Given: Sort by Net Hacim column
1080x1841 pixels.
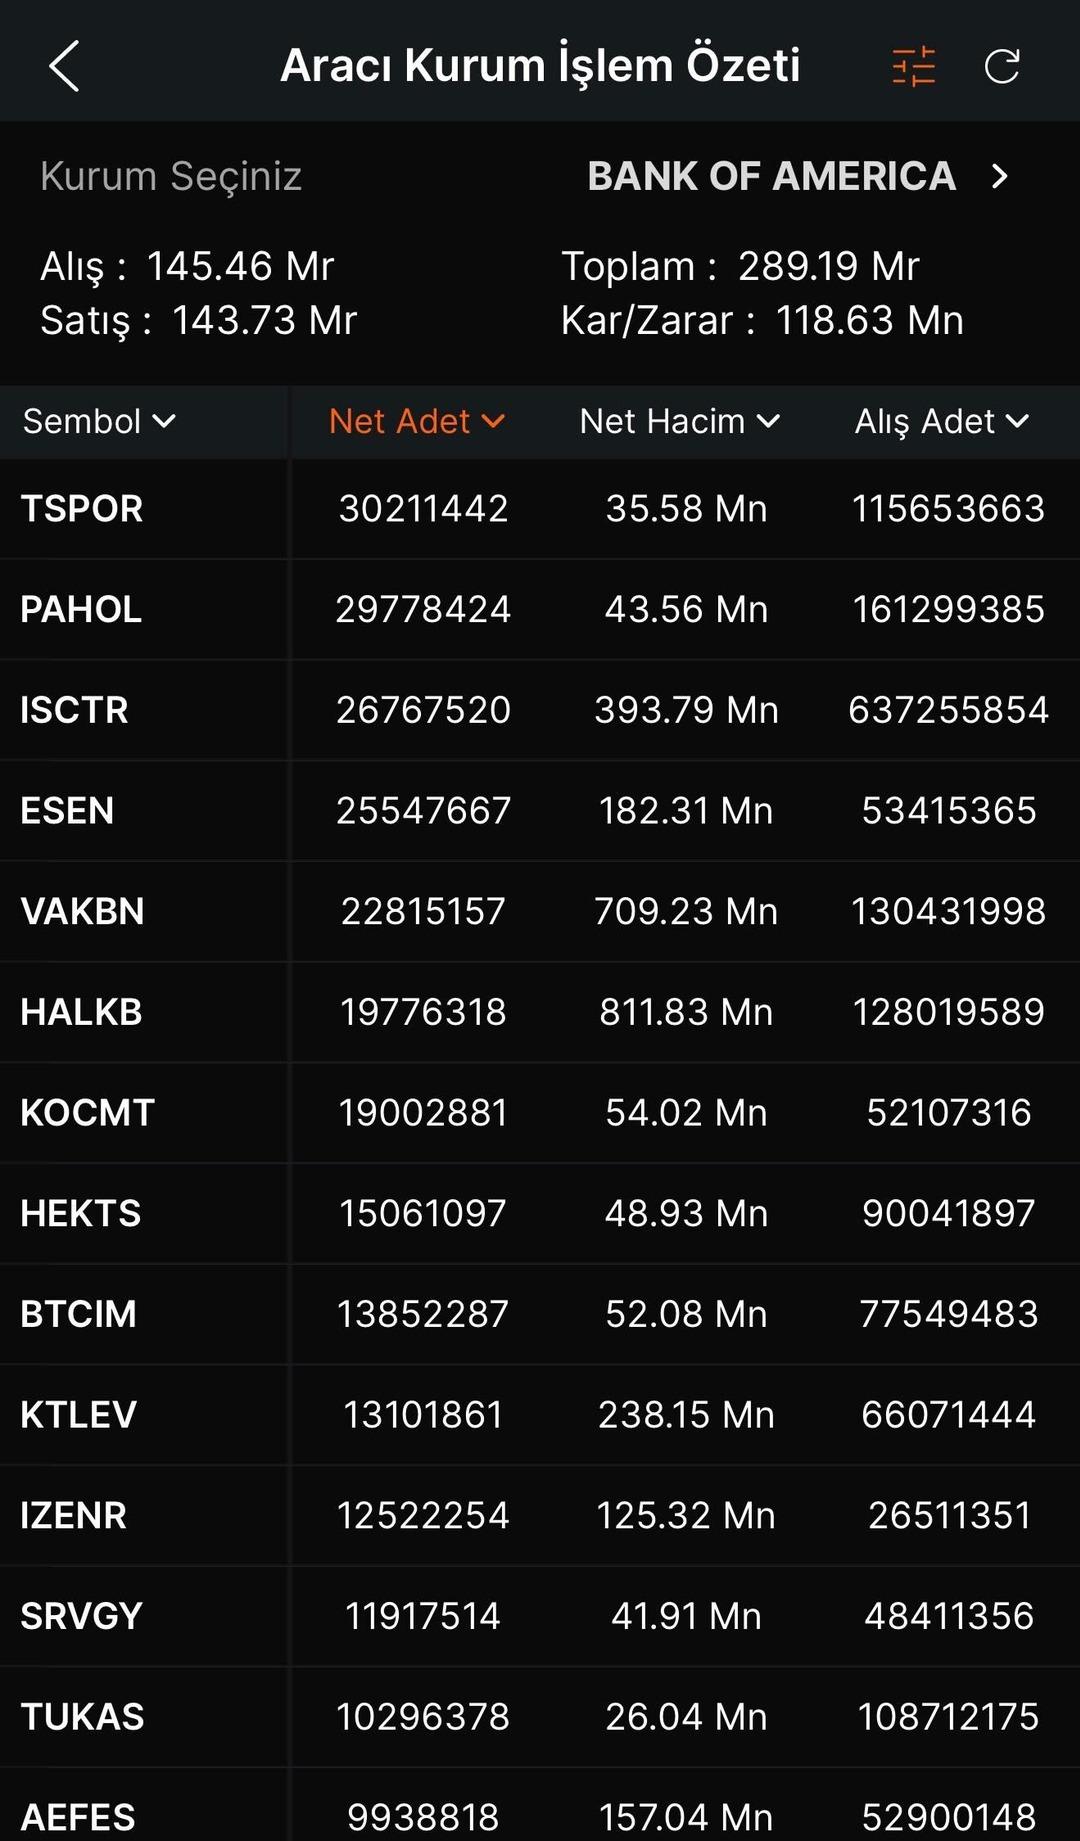Looking at the screenshot, I should pyautogui.click(x=679, y=422).
